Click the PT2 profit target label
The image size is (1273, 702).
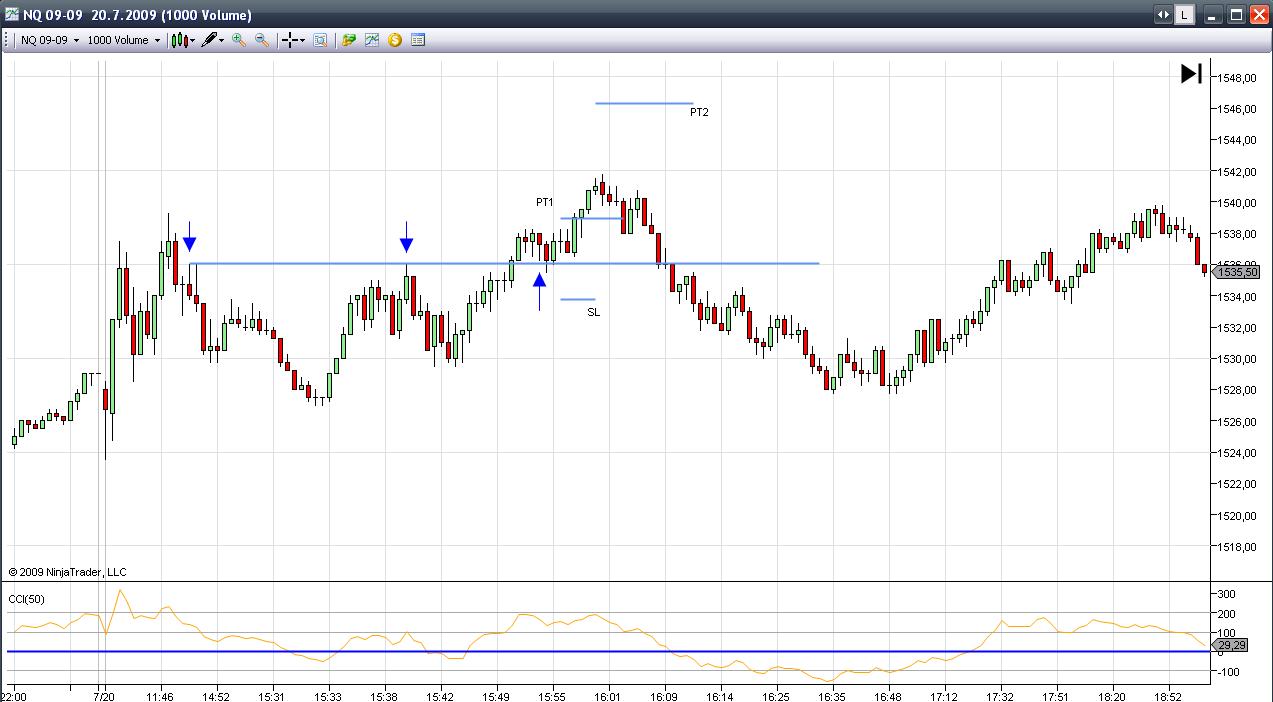point(699,112)
